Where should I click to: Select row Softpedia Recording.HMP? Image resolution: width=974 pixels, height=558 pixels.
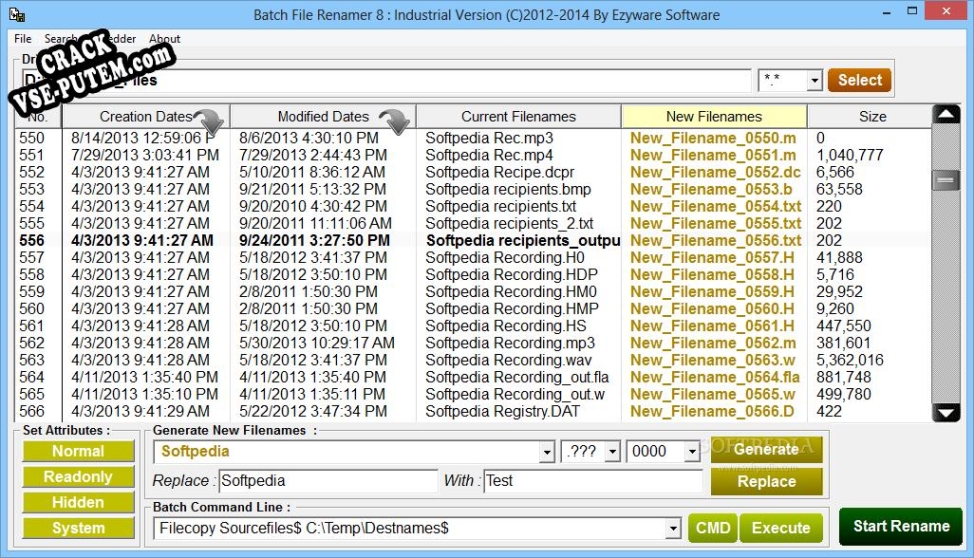472,309
